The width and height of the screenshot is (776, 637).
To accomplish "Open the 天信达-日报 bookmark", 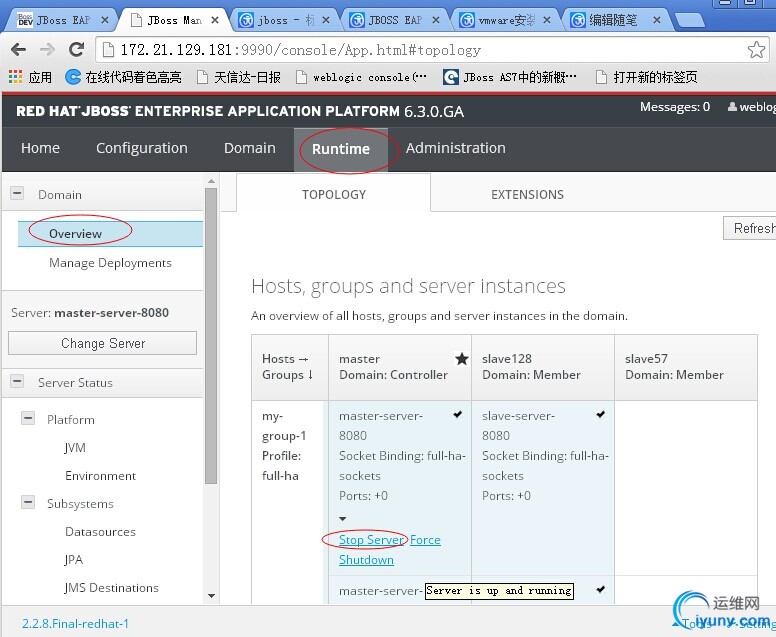I will click(x=239, y=77).
